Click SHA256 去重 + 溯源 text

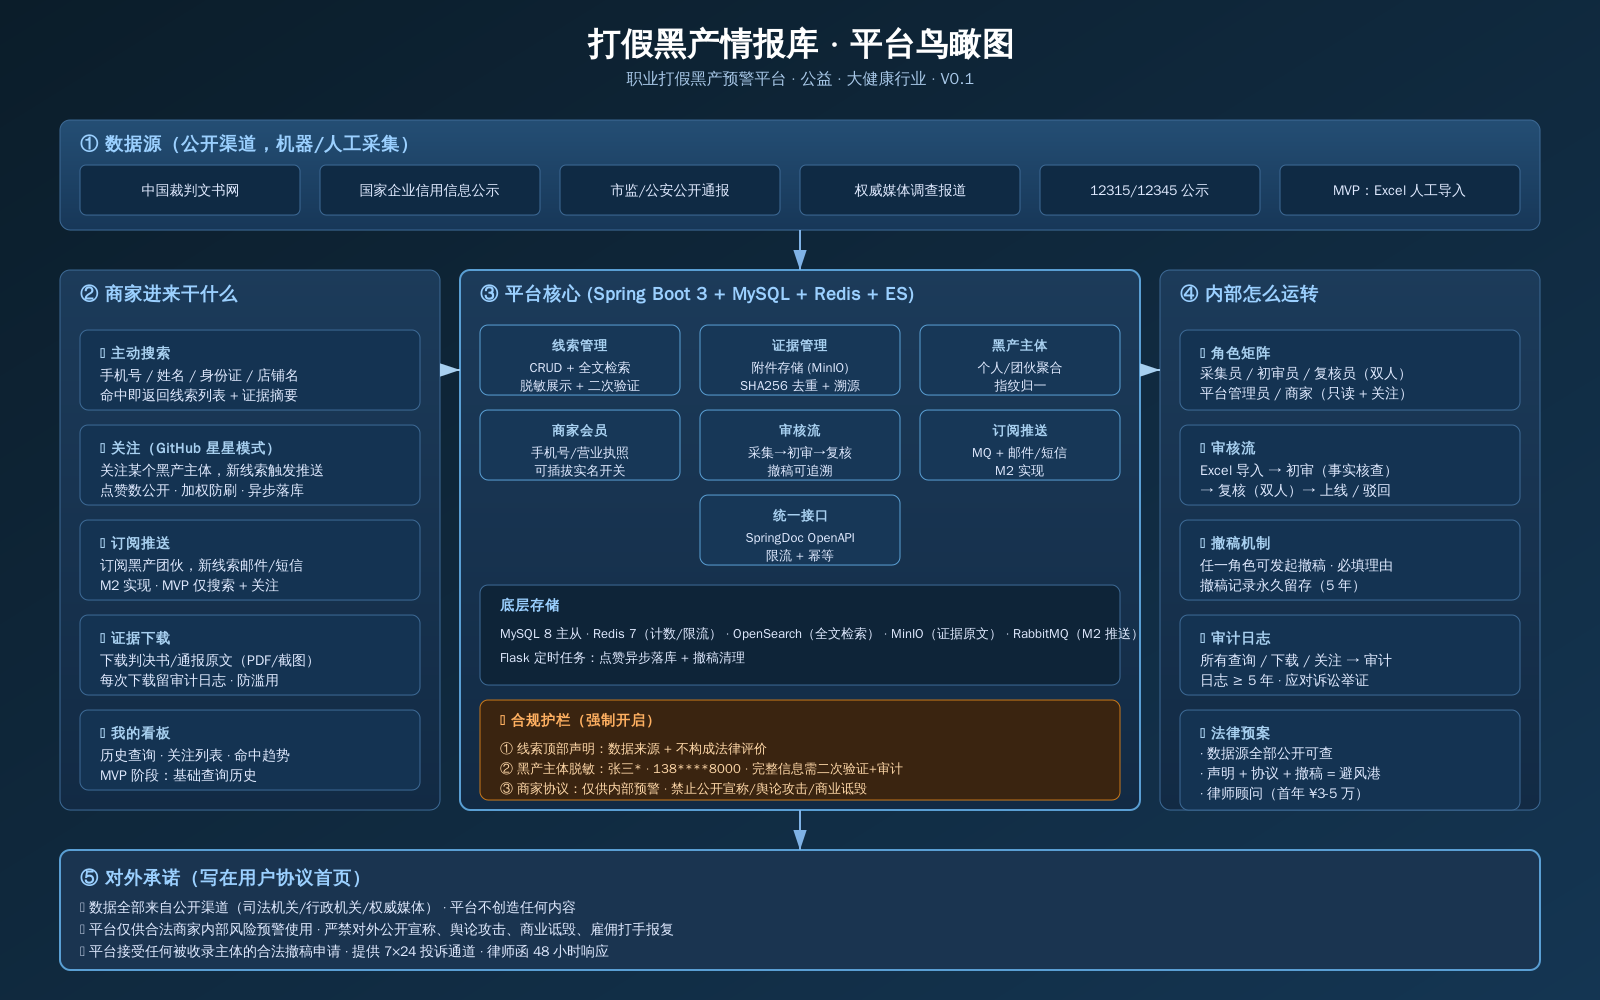click(800, 386)
